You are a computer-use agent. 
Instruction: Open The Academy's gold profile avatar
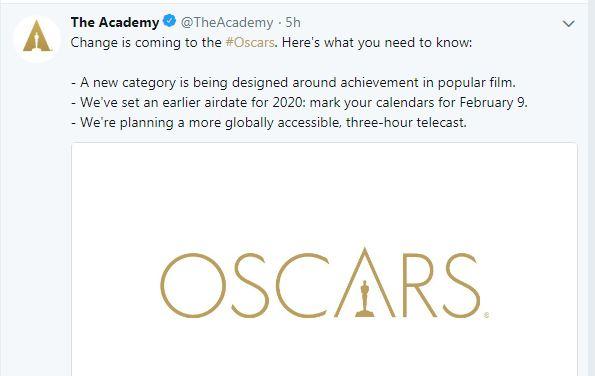pyautogui.click(x=37, y=39)
